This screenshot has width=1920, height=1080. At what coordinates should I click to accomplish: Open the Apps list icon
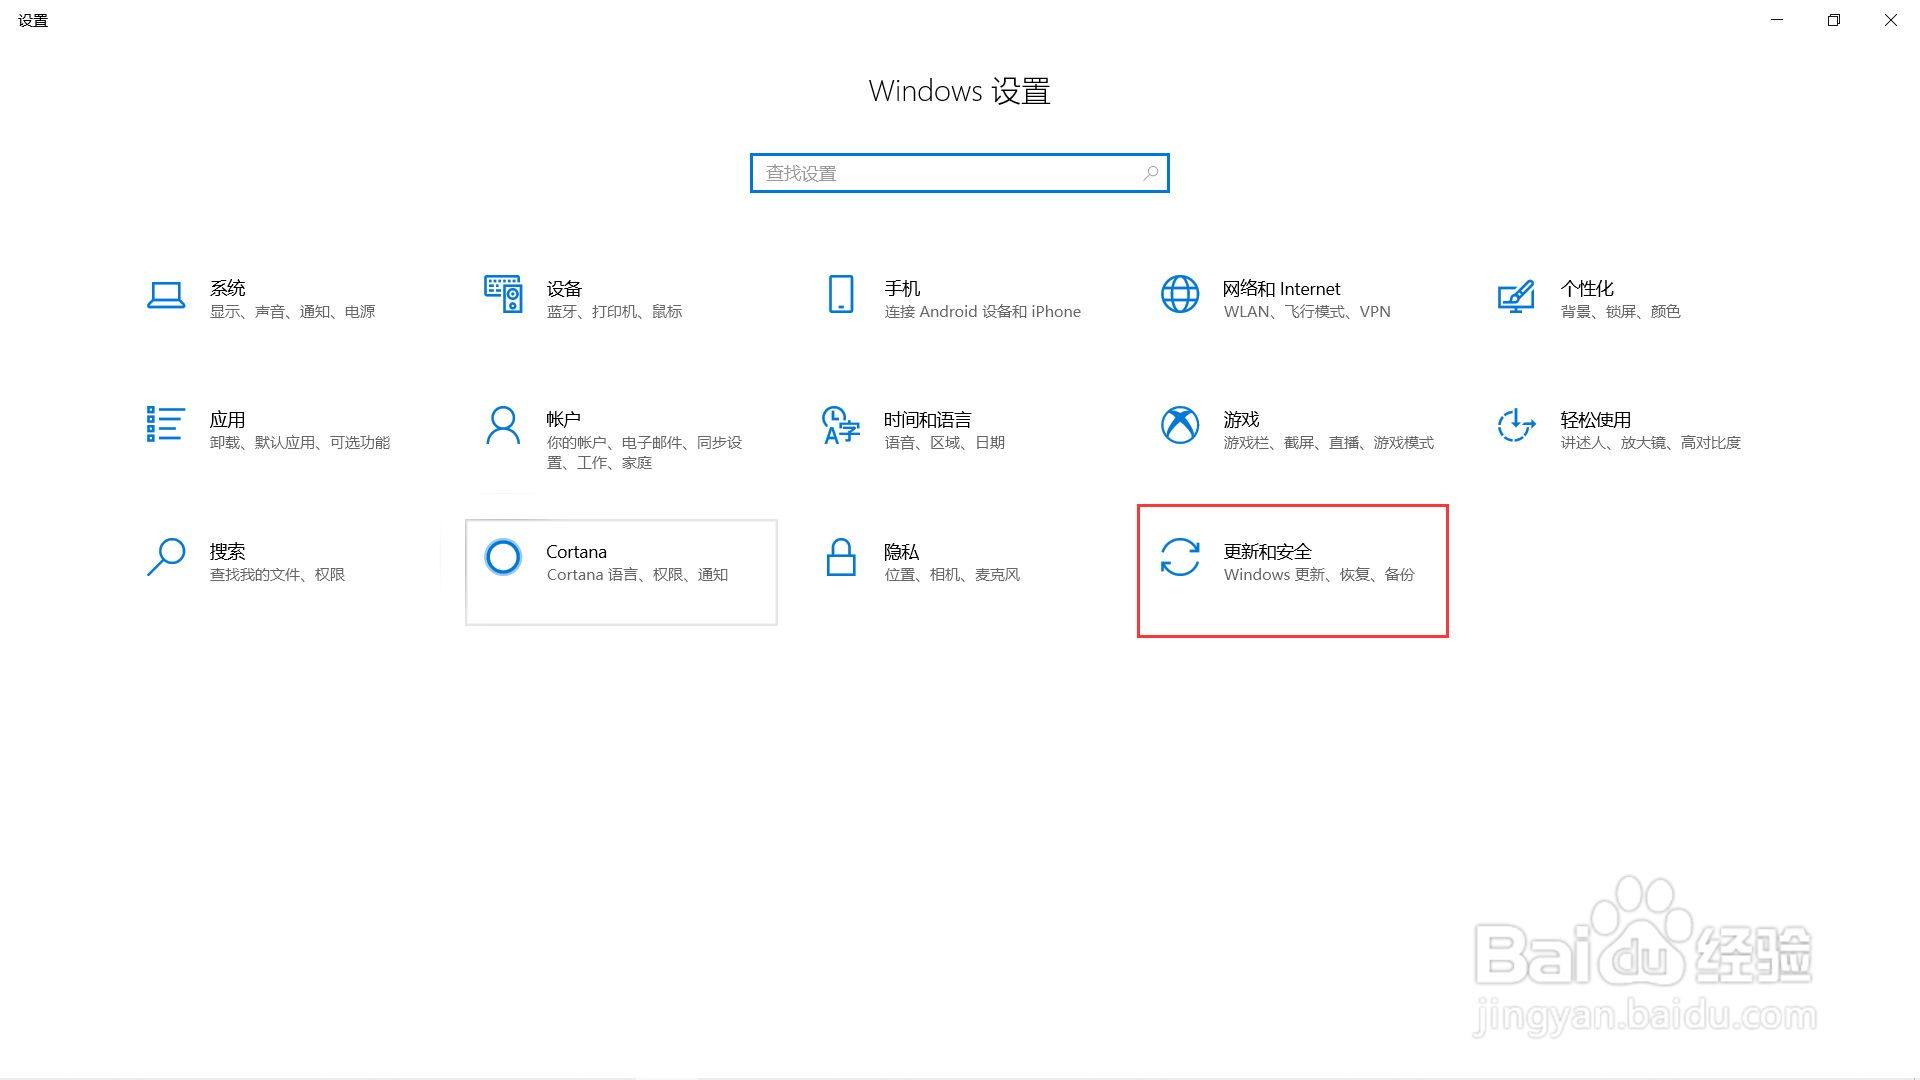(x=165, y=424)
